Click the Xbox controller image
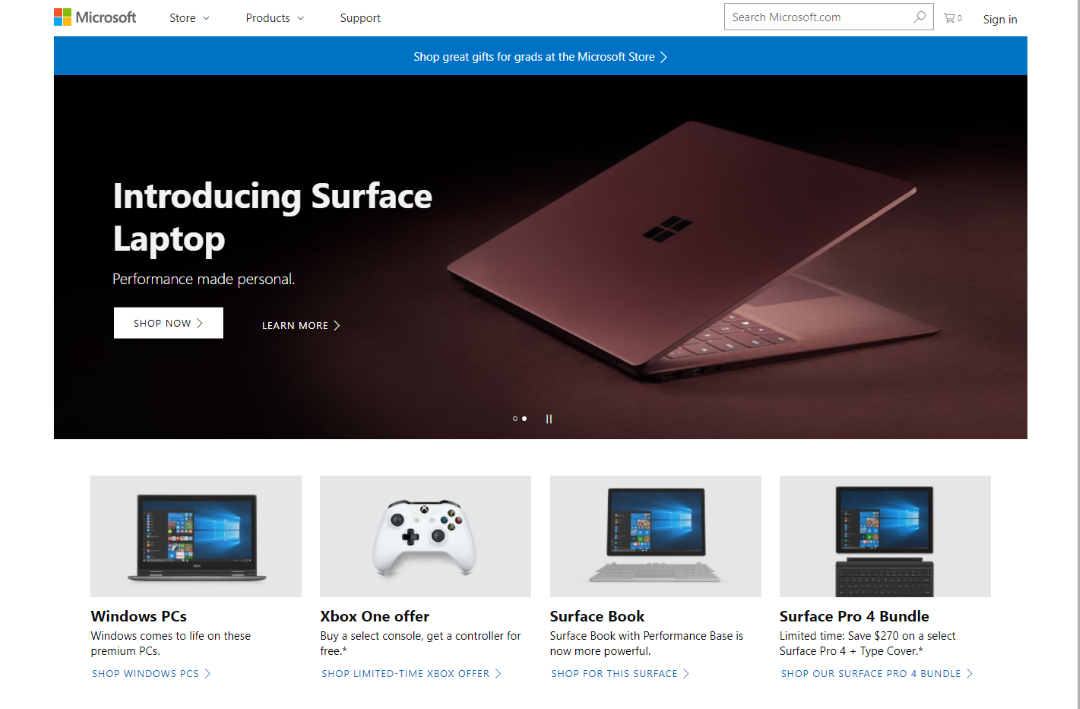Image resolution: width=1080 pixels, height=709 pixels. 425,536
